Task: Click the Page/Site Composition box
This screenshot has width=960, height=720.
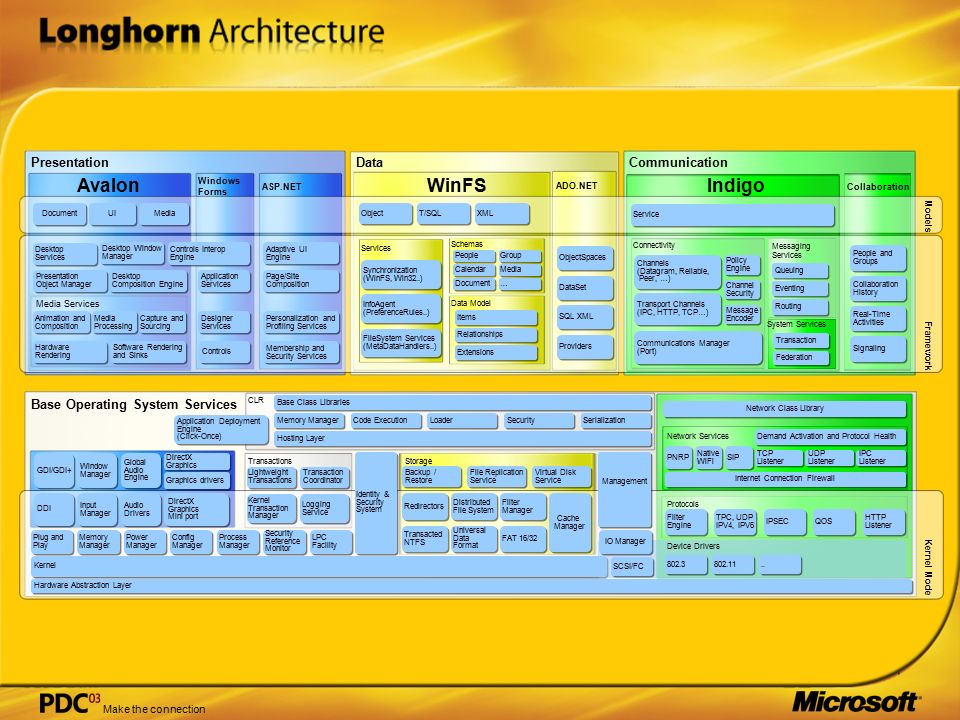Action: coord(301,281)
